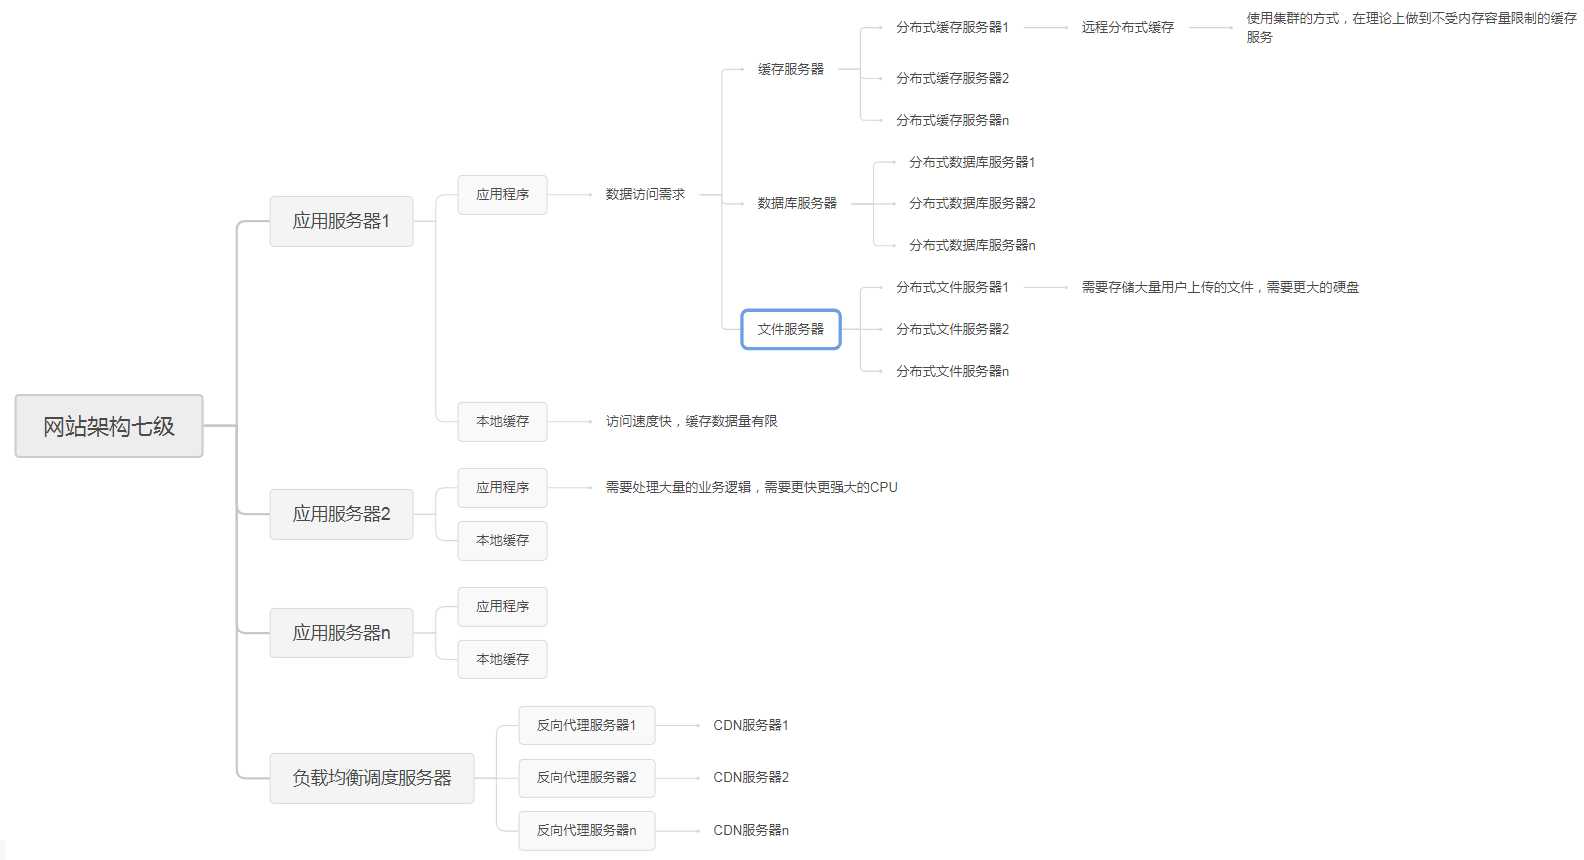This screenshot has height=860, width=1584.
Task: Click the 负载均衡调度服务器 node
Action: coord(372,778)
